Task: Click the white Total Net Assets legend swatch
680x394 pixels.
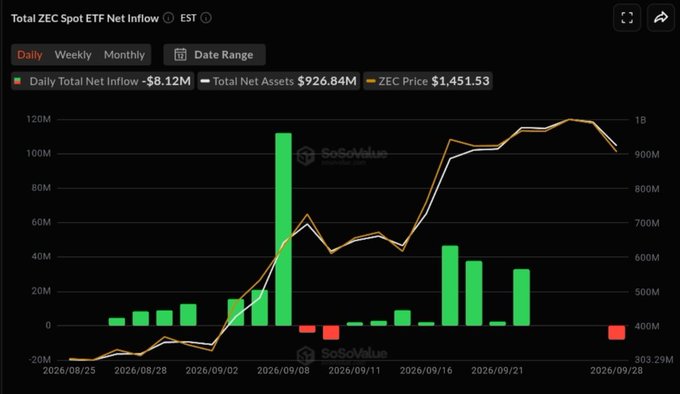Action: pyautogui.click(x=205, y=81)
